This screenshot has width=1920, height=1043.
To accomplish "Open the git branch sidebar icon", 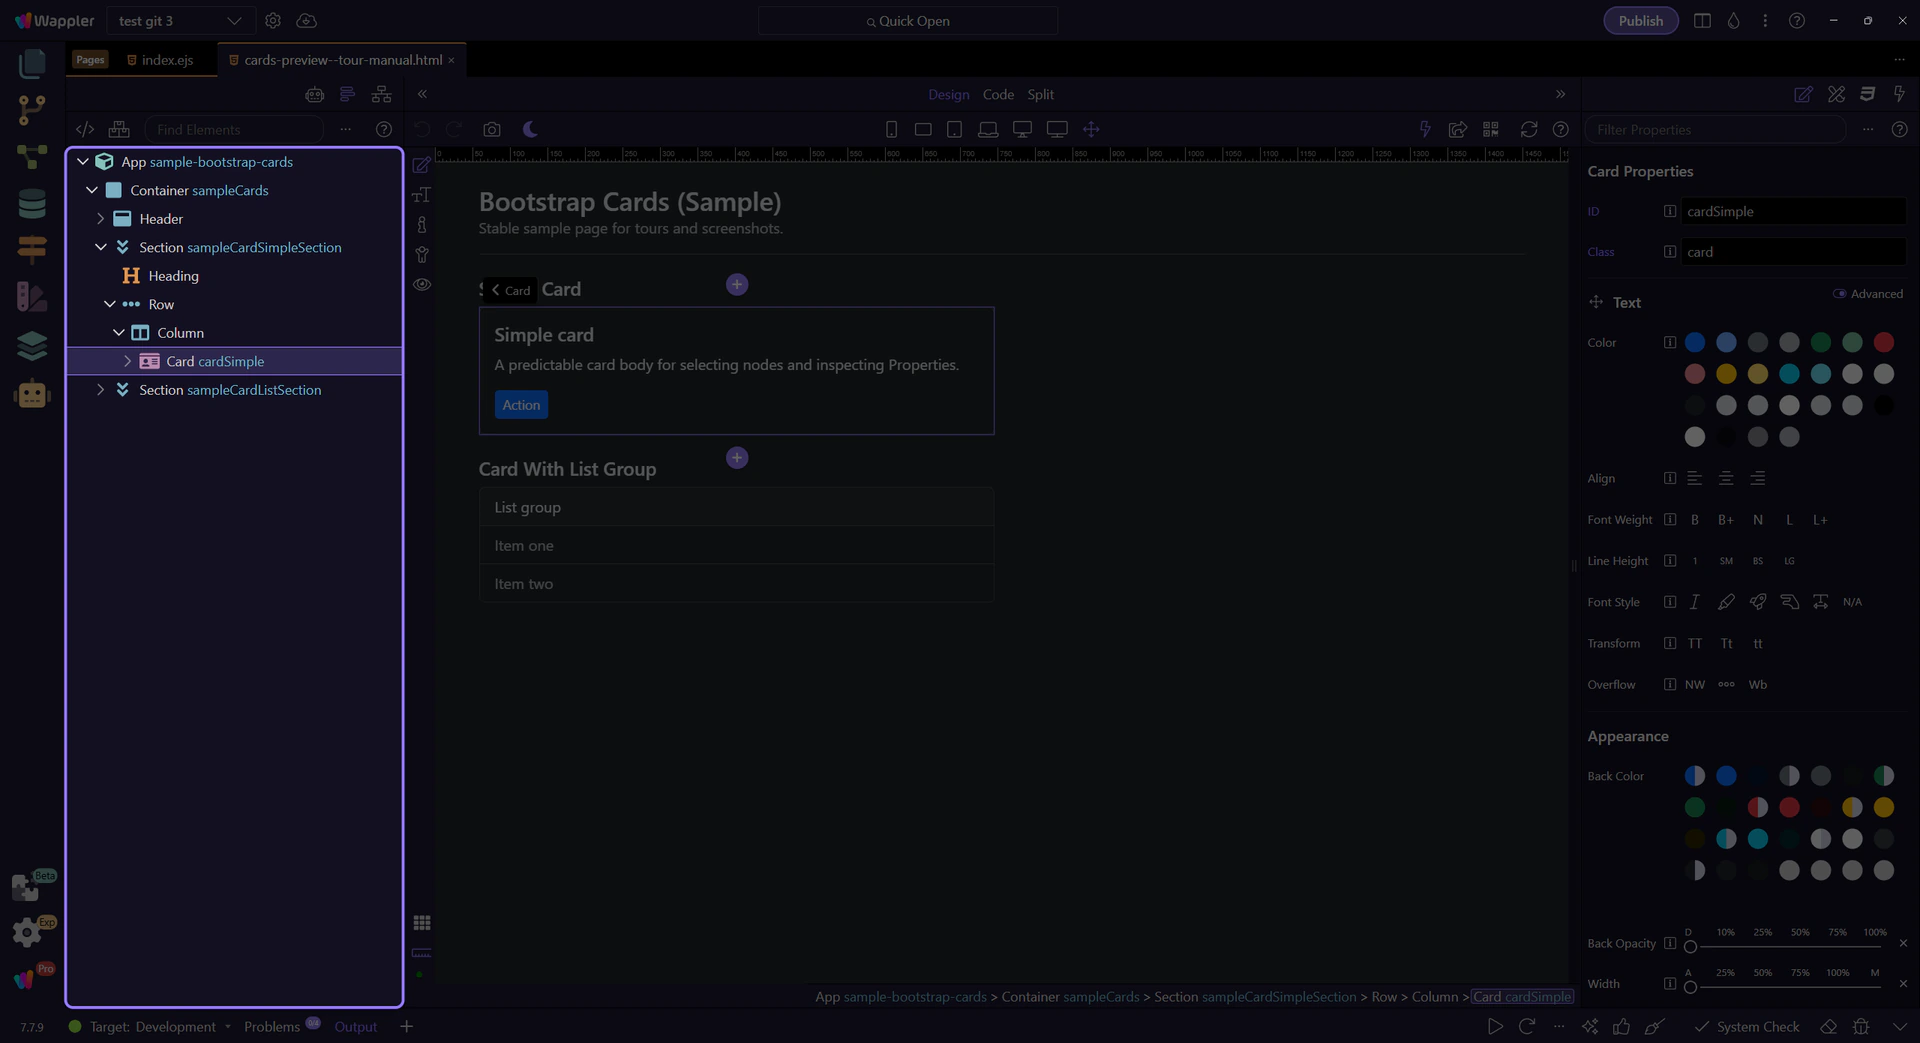I will (32, 110).
